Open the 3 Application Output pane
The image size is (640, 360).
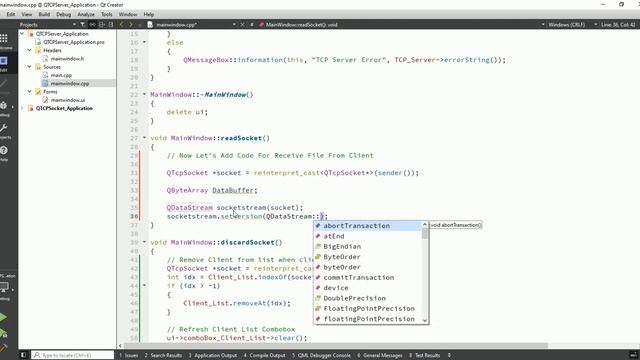[x=213, y=355]
